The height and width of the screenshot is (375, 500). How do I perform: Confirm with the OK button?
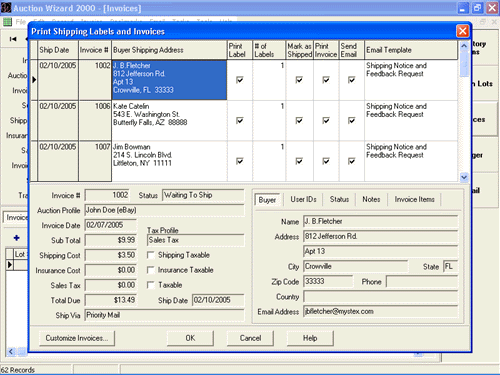coord(190,338)
